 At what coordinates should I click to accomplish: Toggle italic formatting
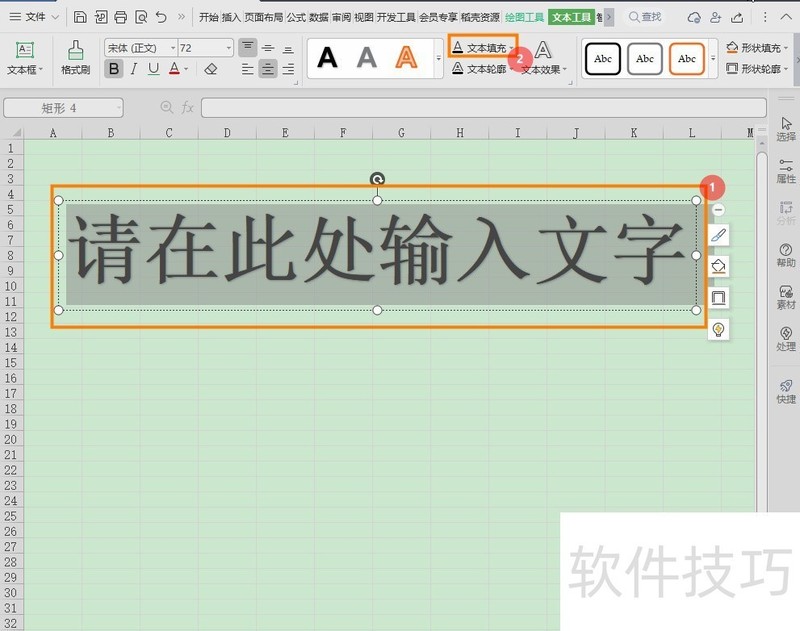click(x=133, y=68)
